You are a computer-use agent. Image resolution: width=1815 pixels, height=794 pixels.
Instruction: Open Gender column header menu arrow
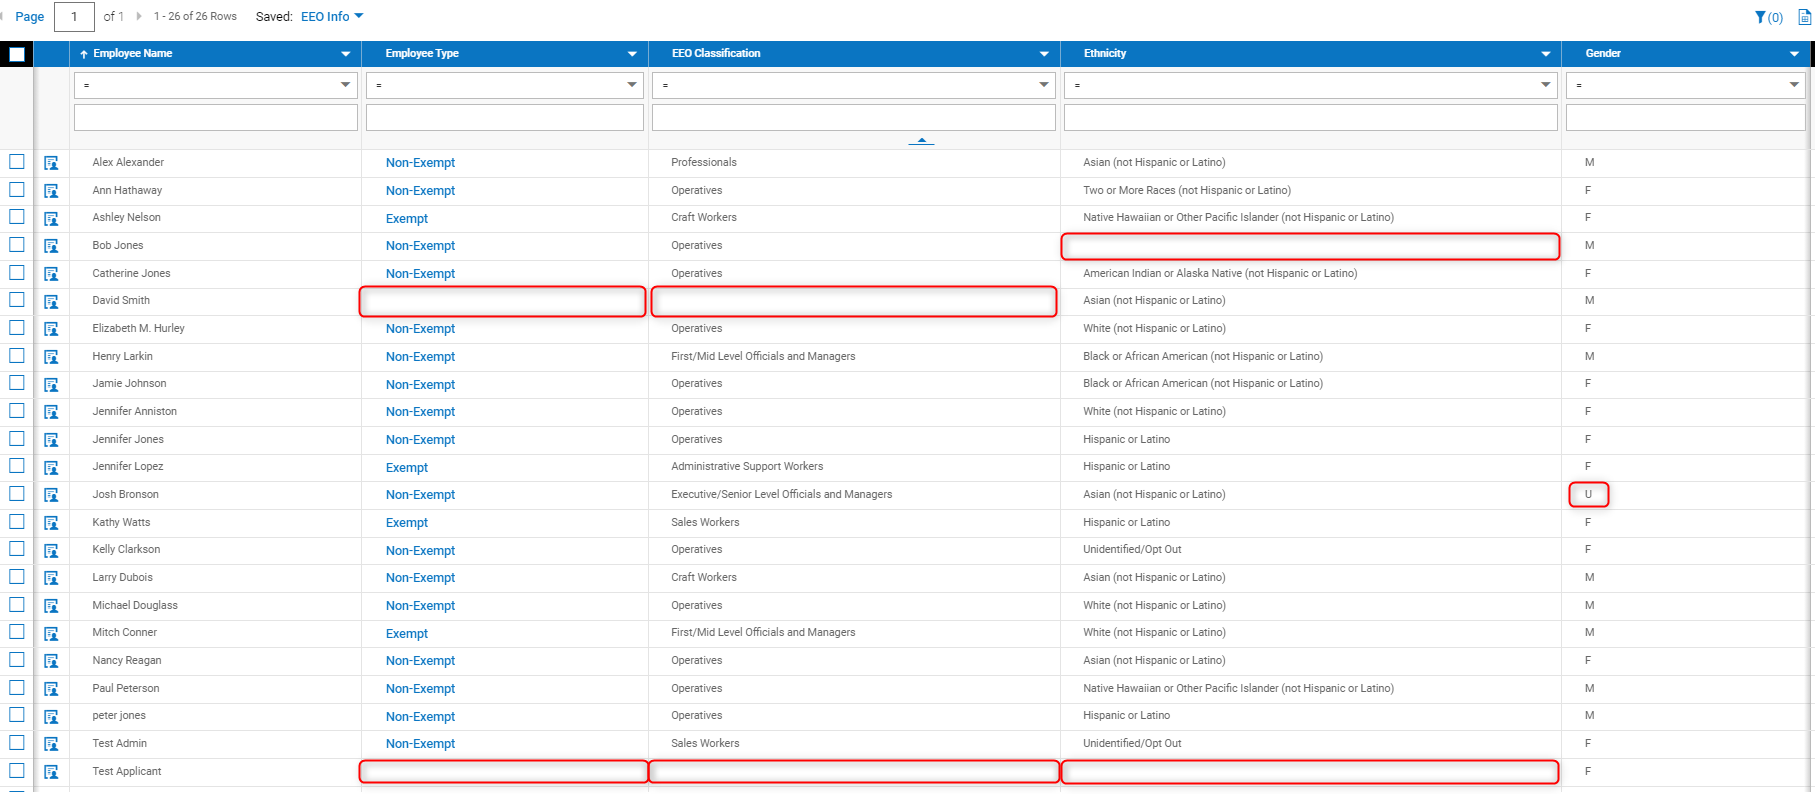(x=1794, y=54)
